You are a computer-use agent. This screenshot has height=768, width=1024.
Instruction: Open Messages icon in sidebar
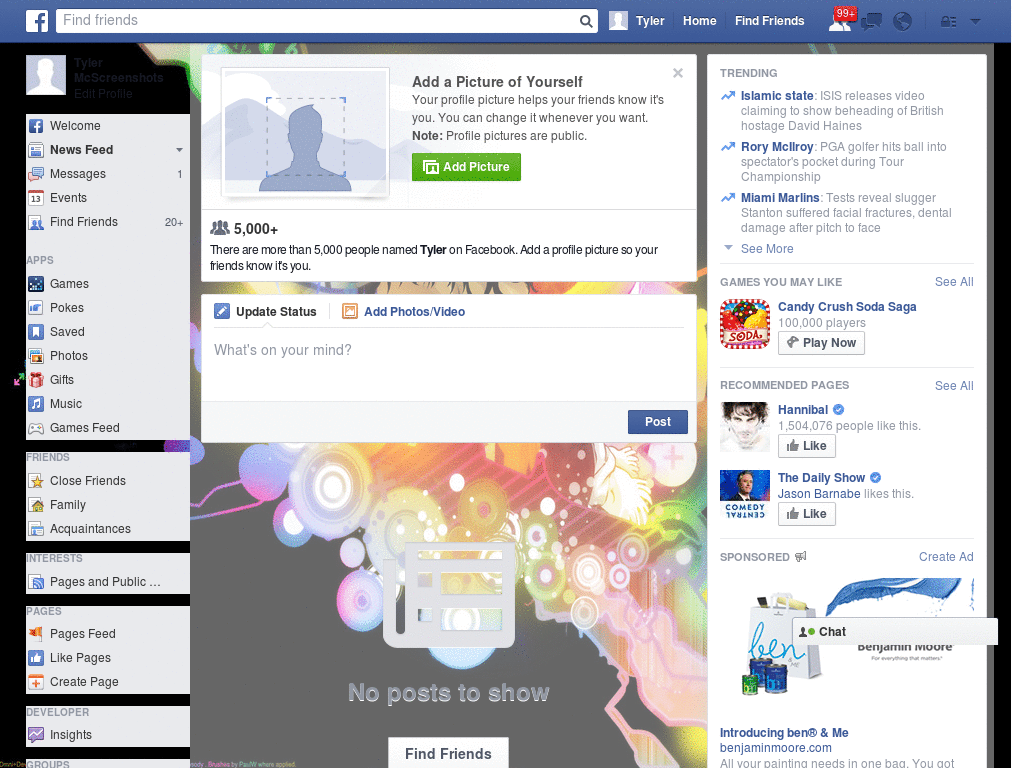point(36,174)
